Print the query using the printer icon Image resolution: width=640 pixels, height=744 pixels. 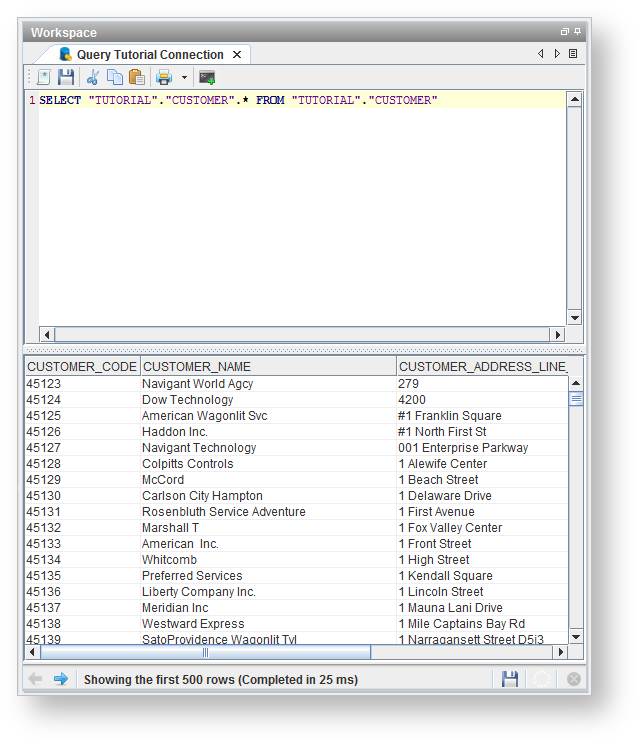[x=164, y=77]
